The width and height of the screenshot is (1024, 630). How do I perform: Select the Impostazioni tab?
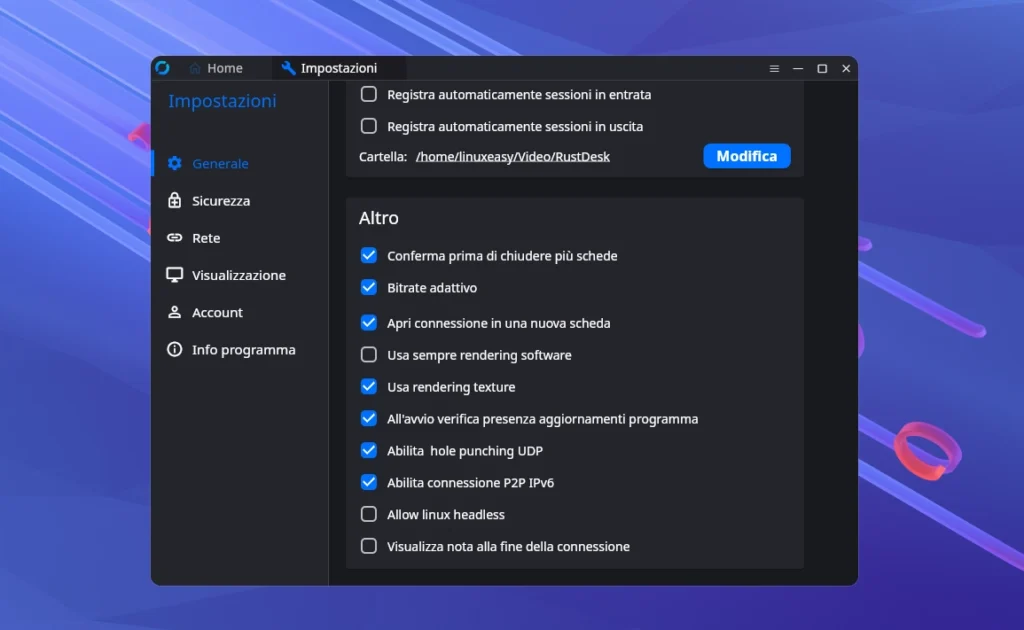338,68
